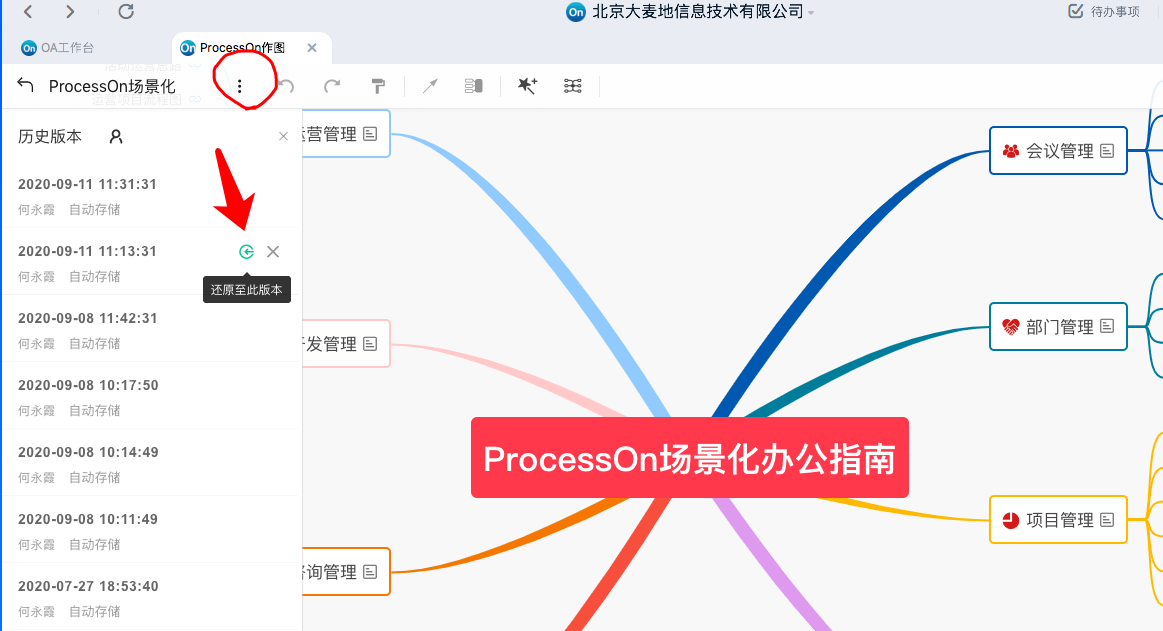Click the pie chart icon in 项目管理
1163x631 pixels.
click(x=1010, y=520)
